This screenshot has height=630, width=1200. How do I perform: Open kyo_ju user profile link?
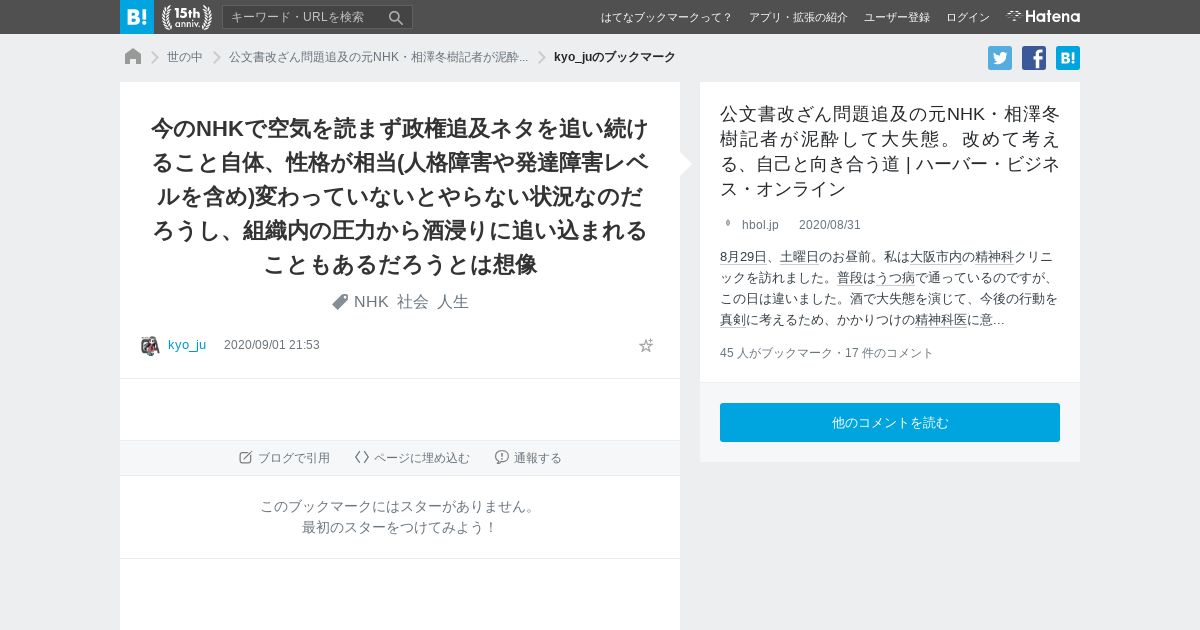pos(187,345)
